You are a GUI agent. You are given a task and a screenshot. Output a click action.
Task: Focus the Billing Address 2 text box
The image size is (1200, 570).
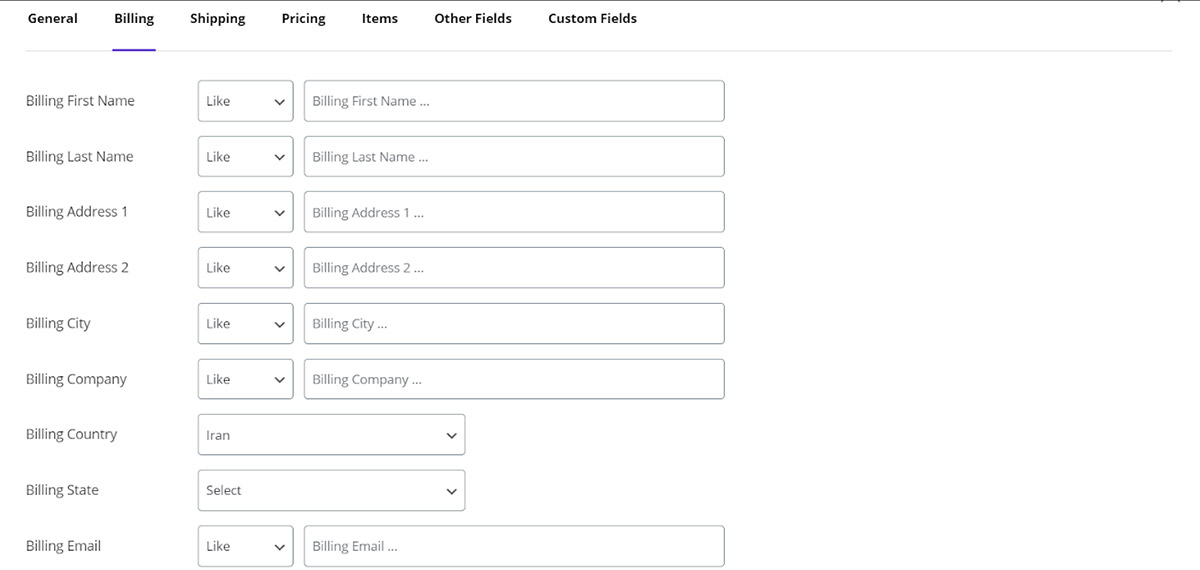coord(514,268)
